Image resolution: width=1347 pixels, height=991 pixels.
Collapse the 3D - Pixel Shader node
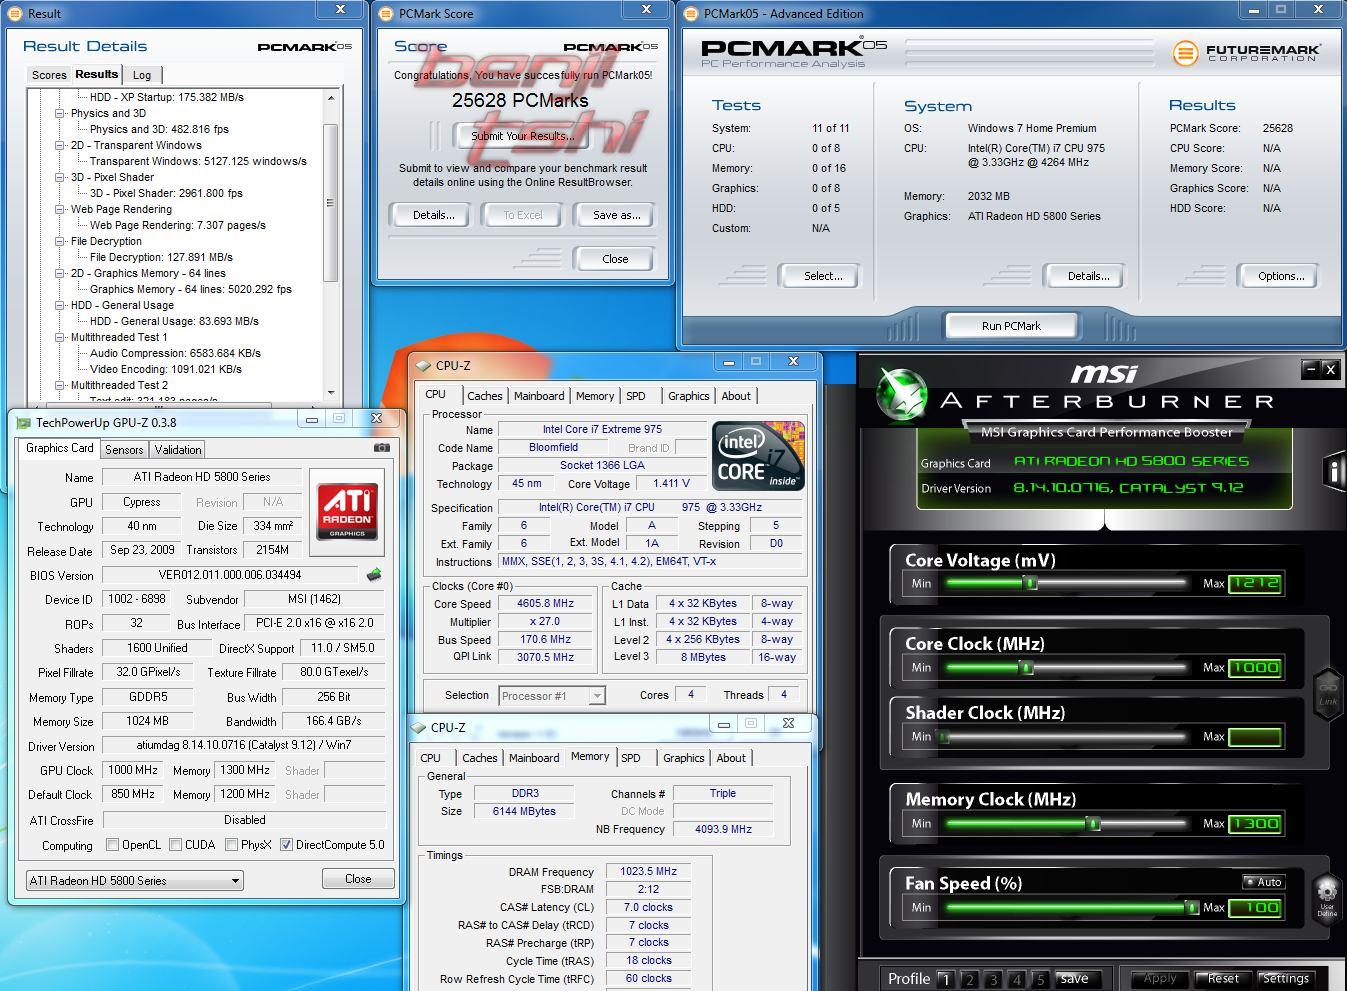60,177
